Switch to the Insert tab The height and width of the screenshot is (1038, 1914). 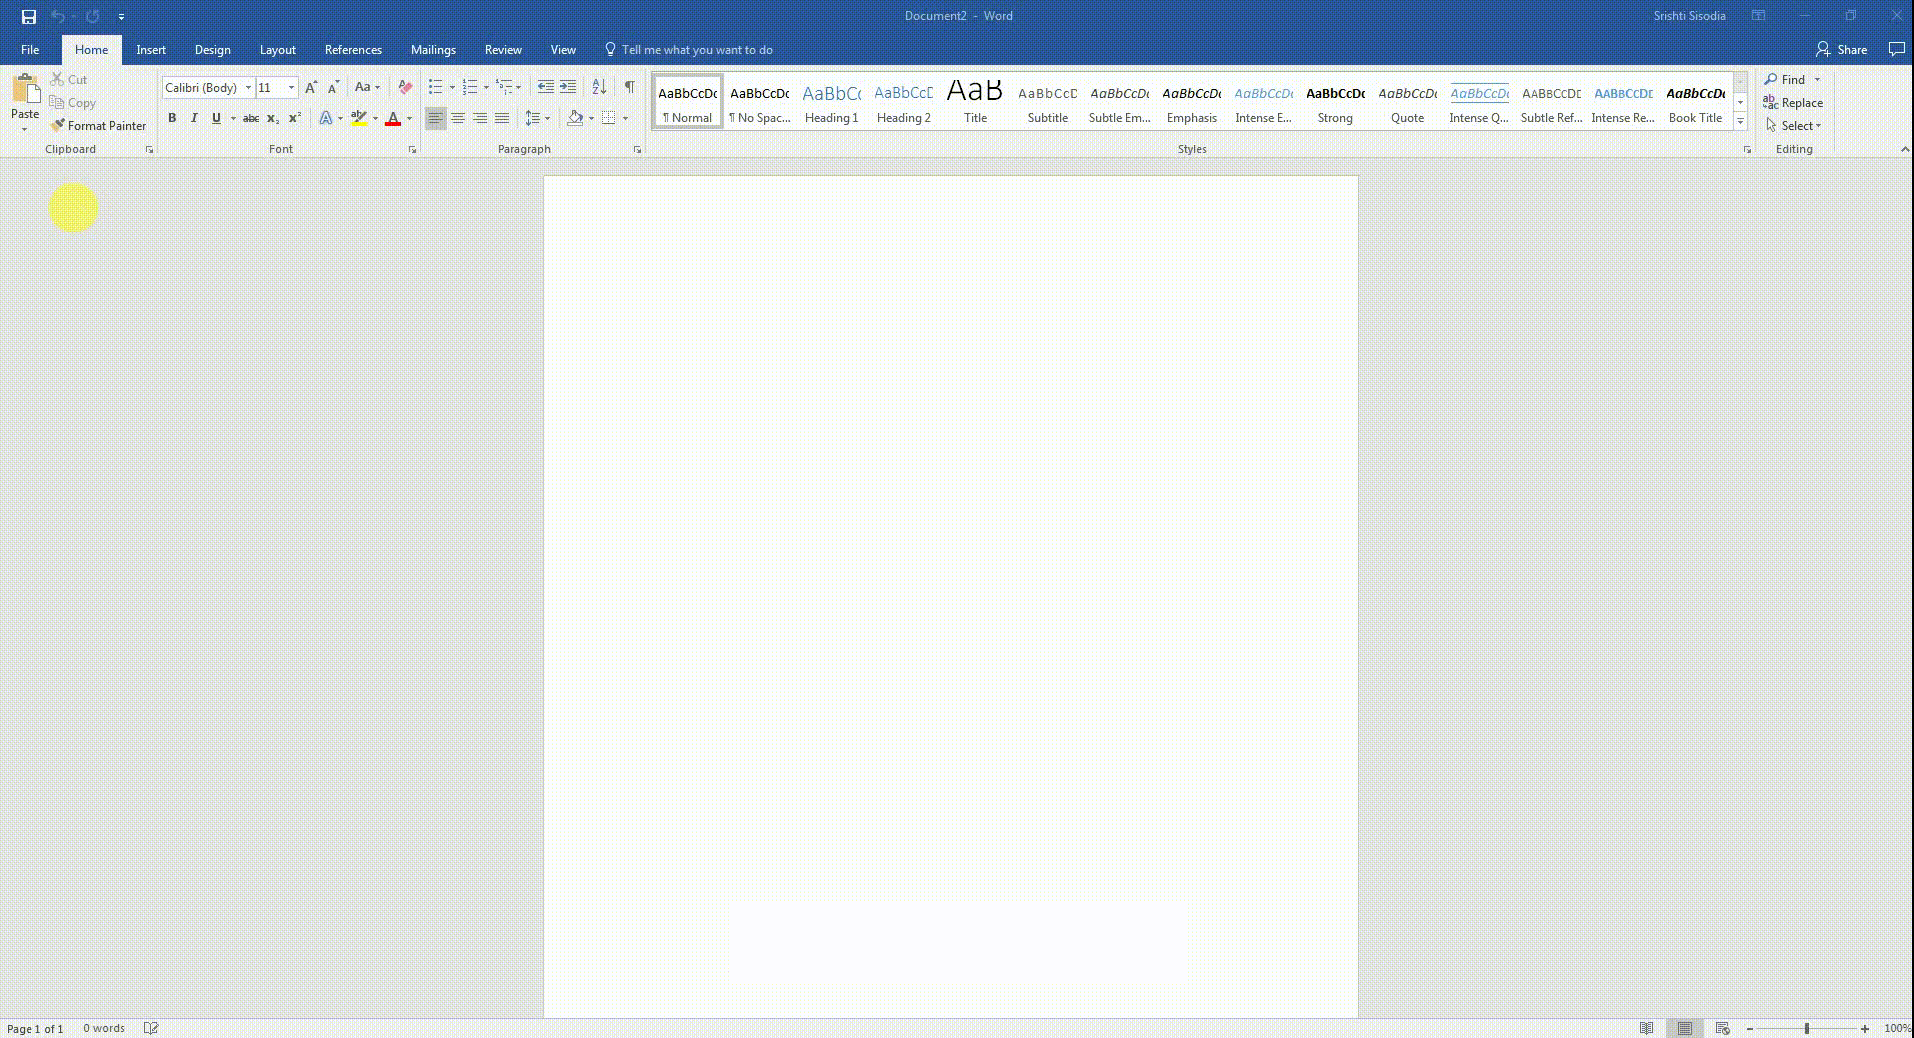pyautogui.click(x=151, y=50)
